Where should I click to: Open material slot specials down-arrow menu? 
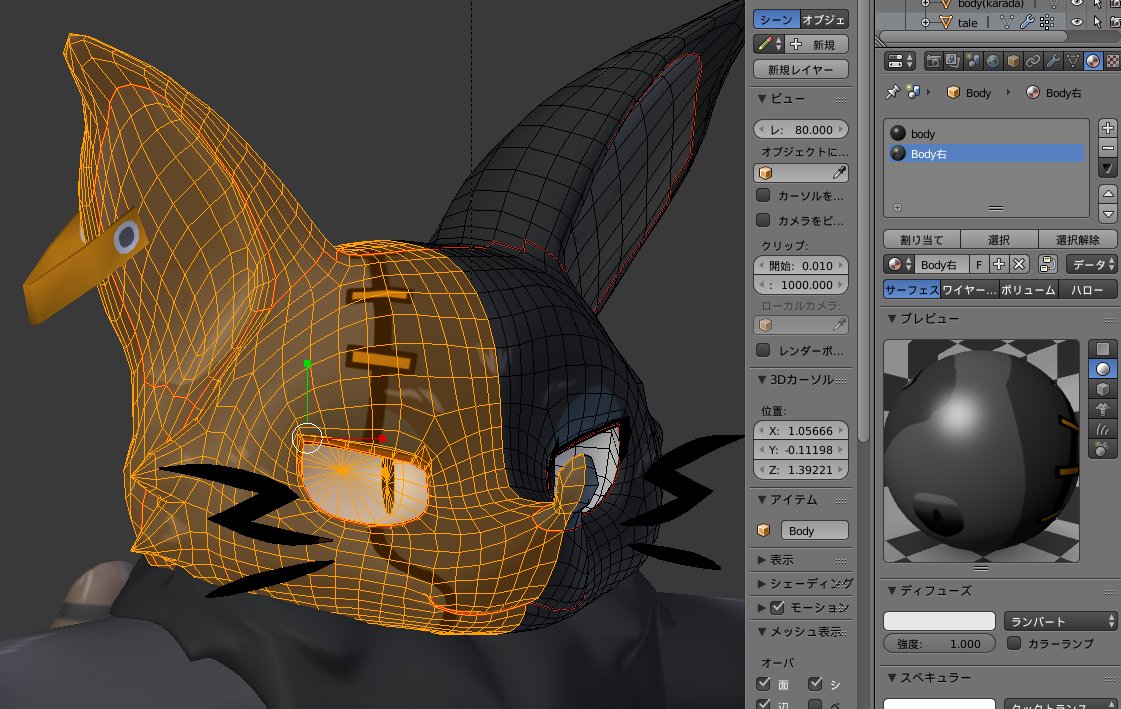[1107, 169]
